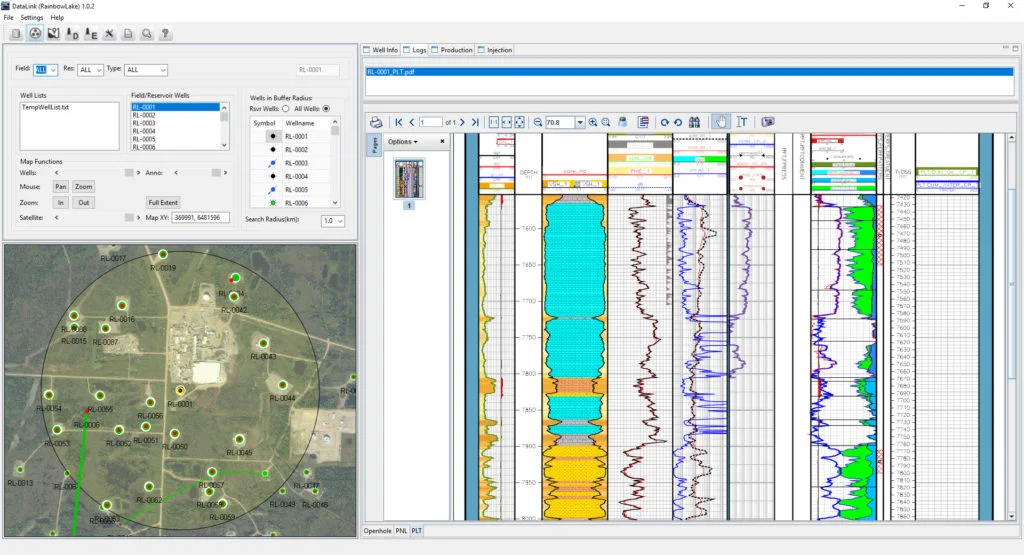Open the Settings menu
The width and height of the screenshot is (1024, 555).
point(32,18)
